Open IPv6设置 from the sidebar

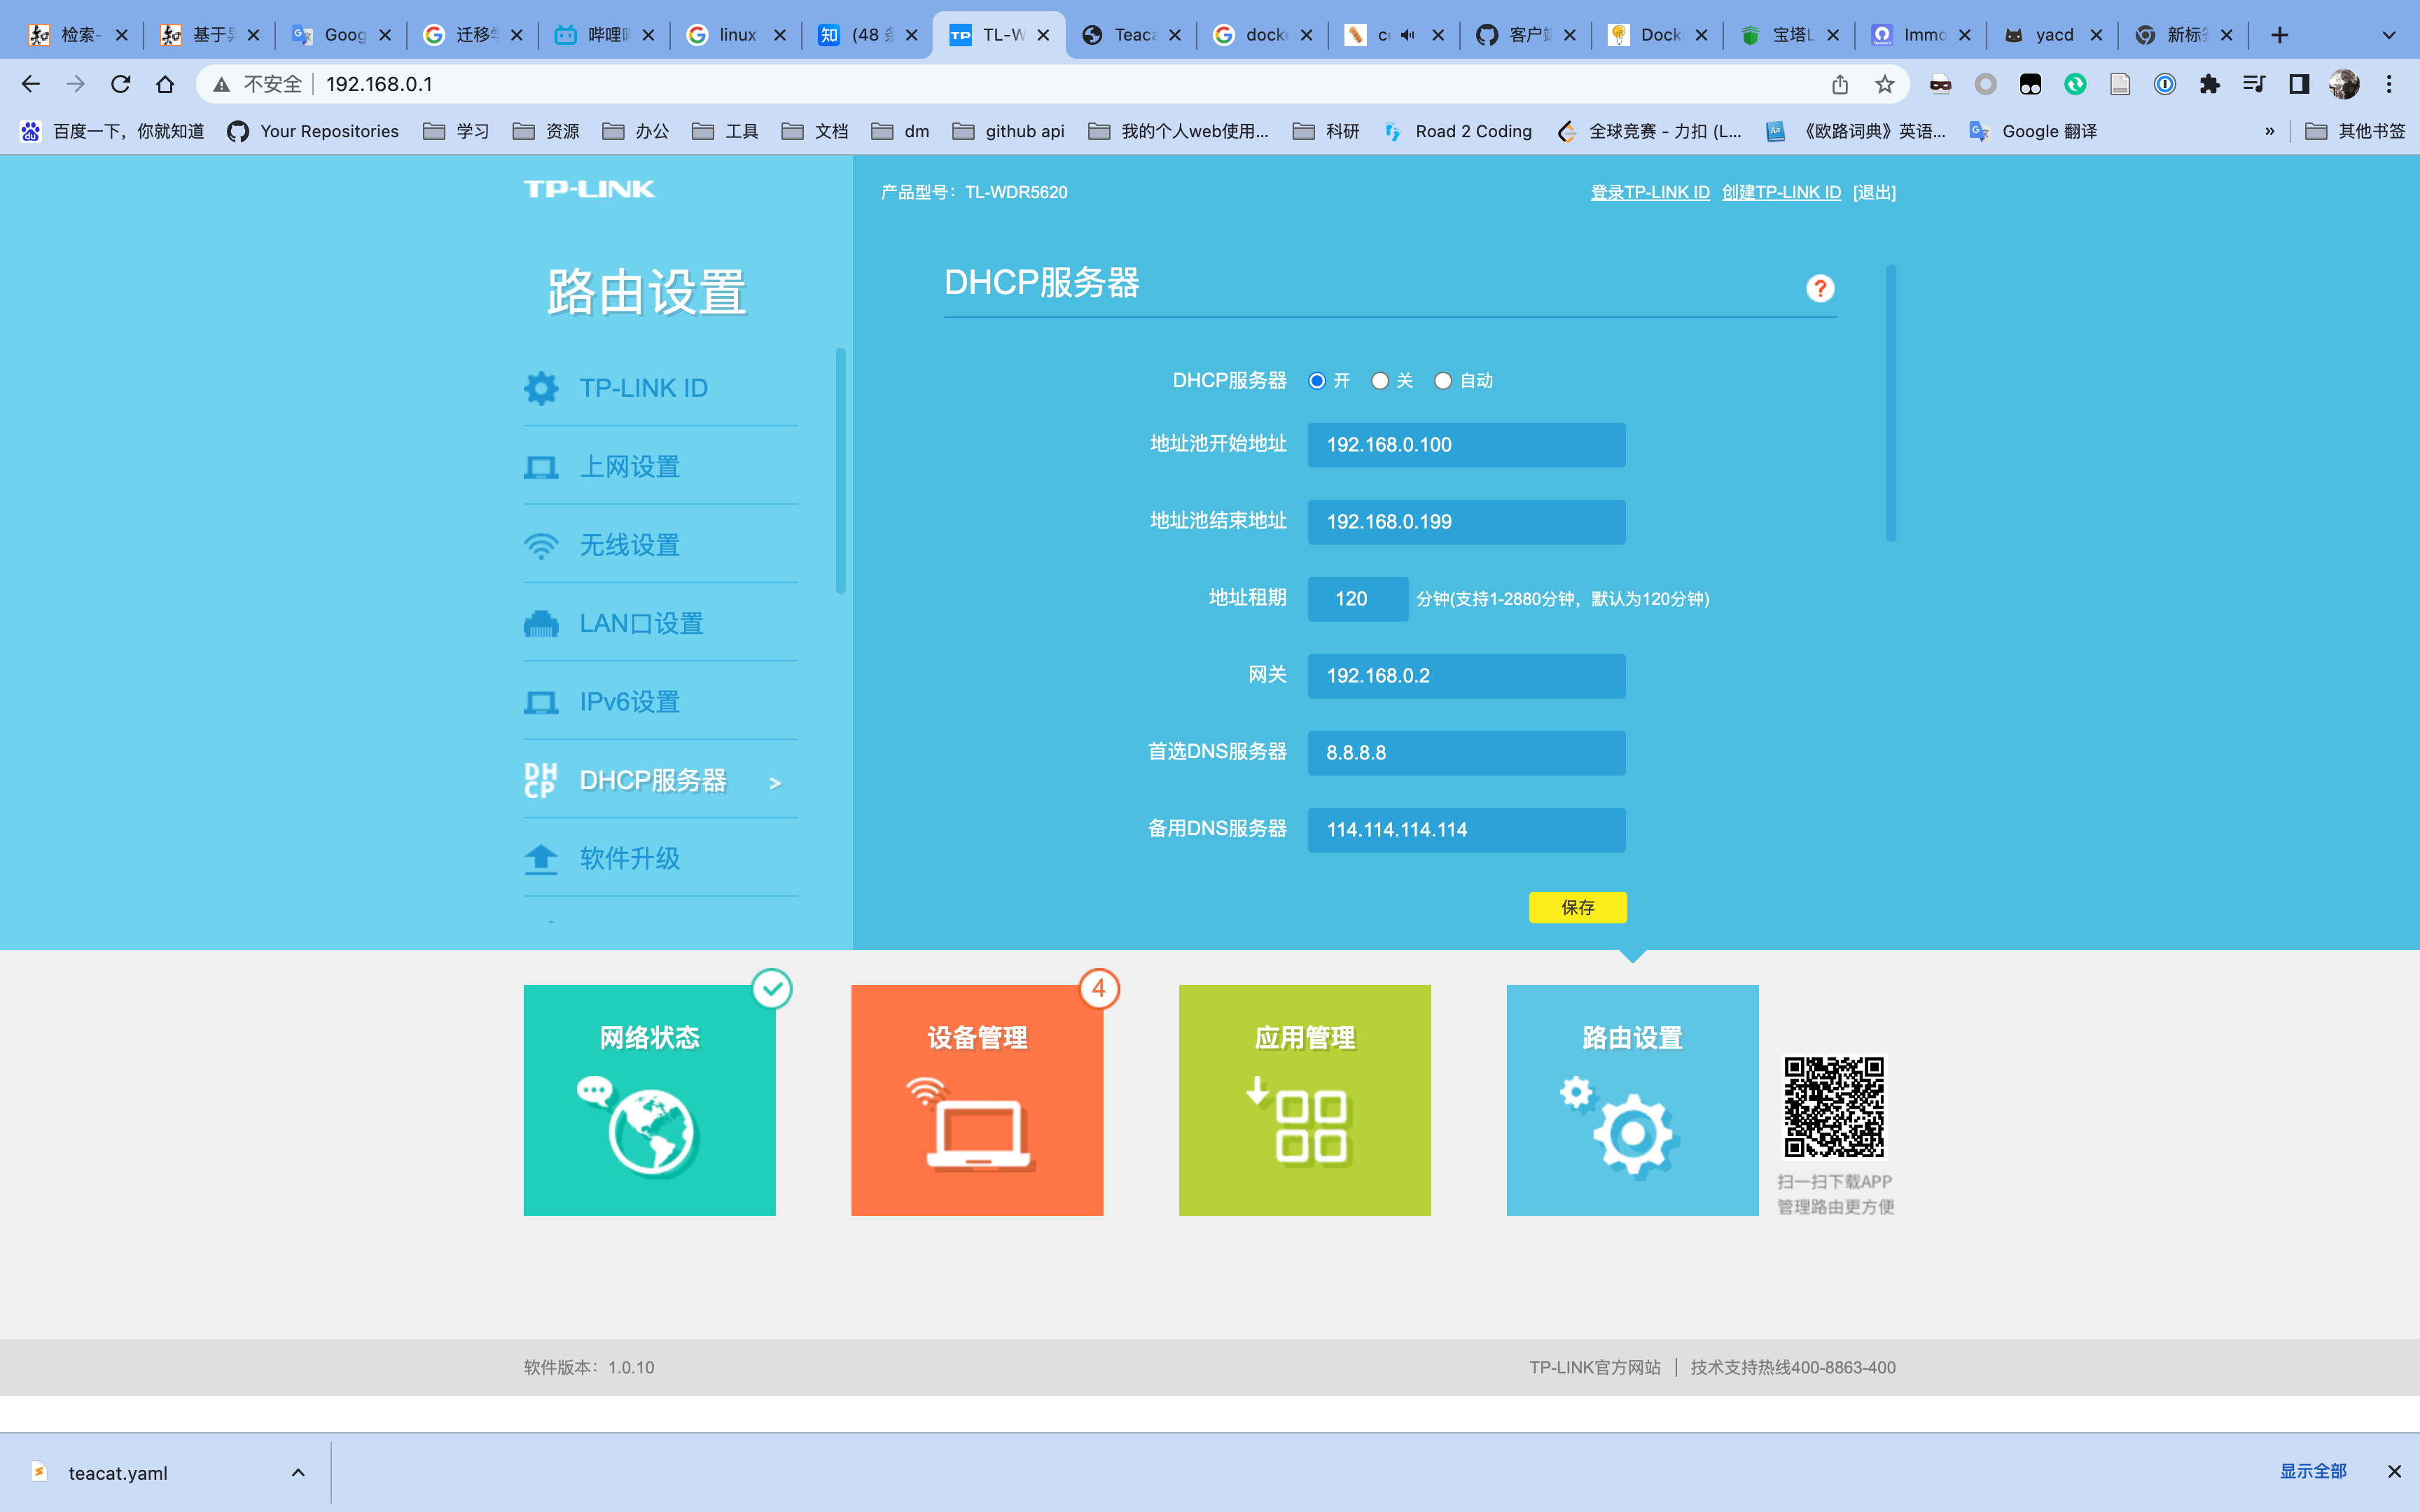pos(543,701)
